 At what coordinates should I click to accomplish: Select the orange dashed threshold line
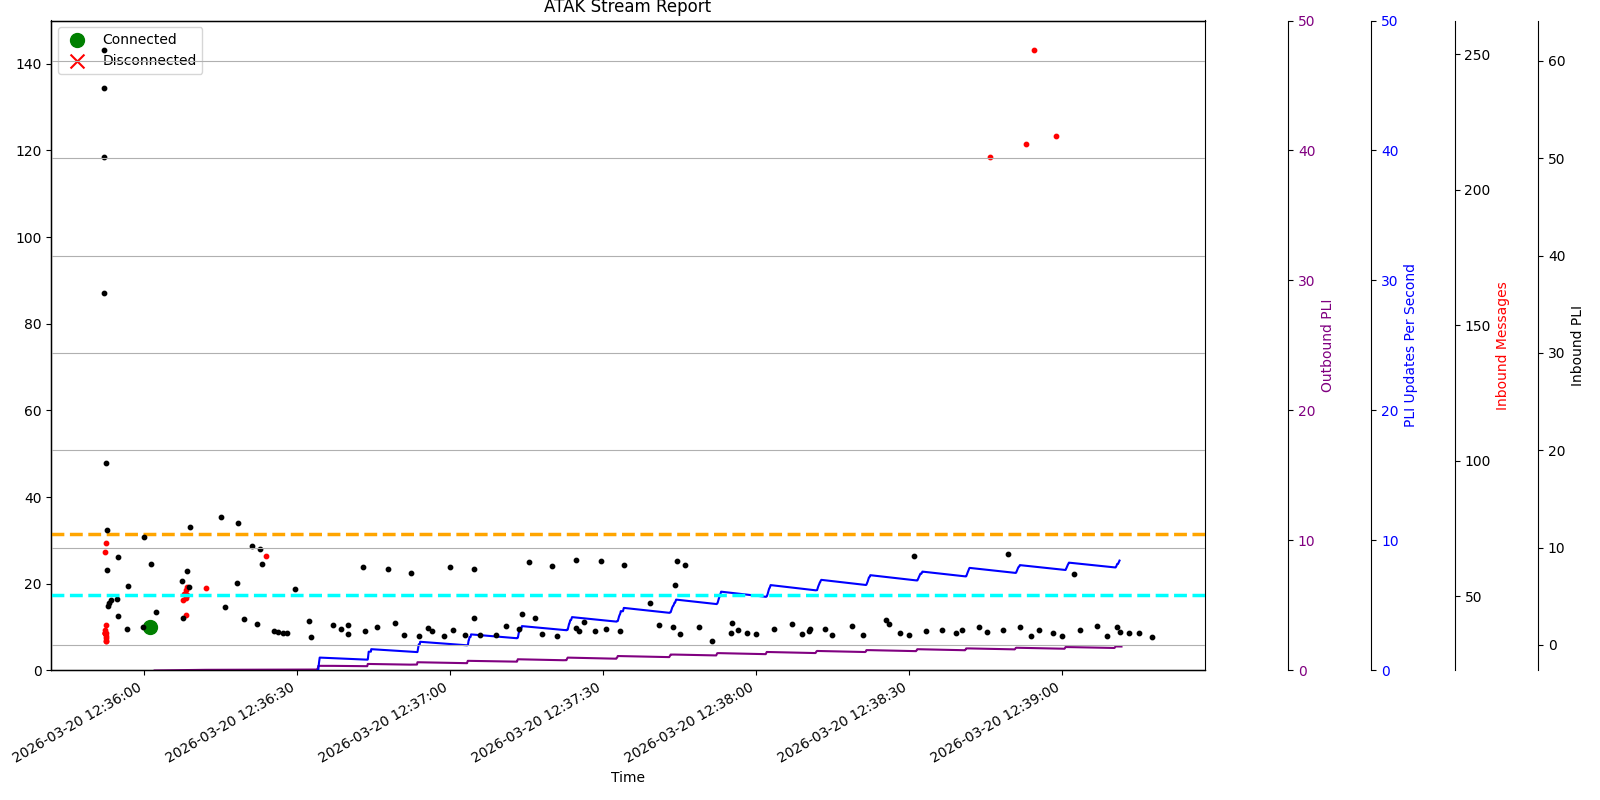pos(700,534)
